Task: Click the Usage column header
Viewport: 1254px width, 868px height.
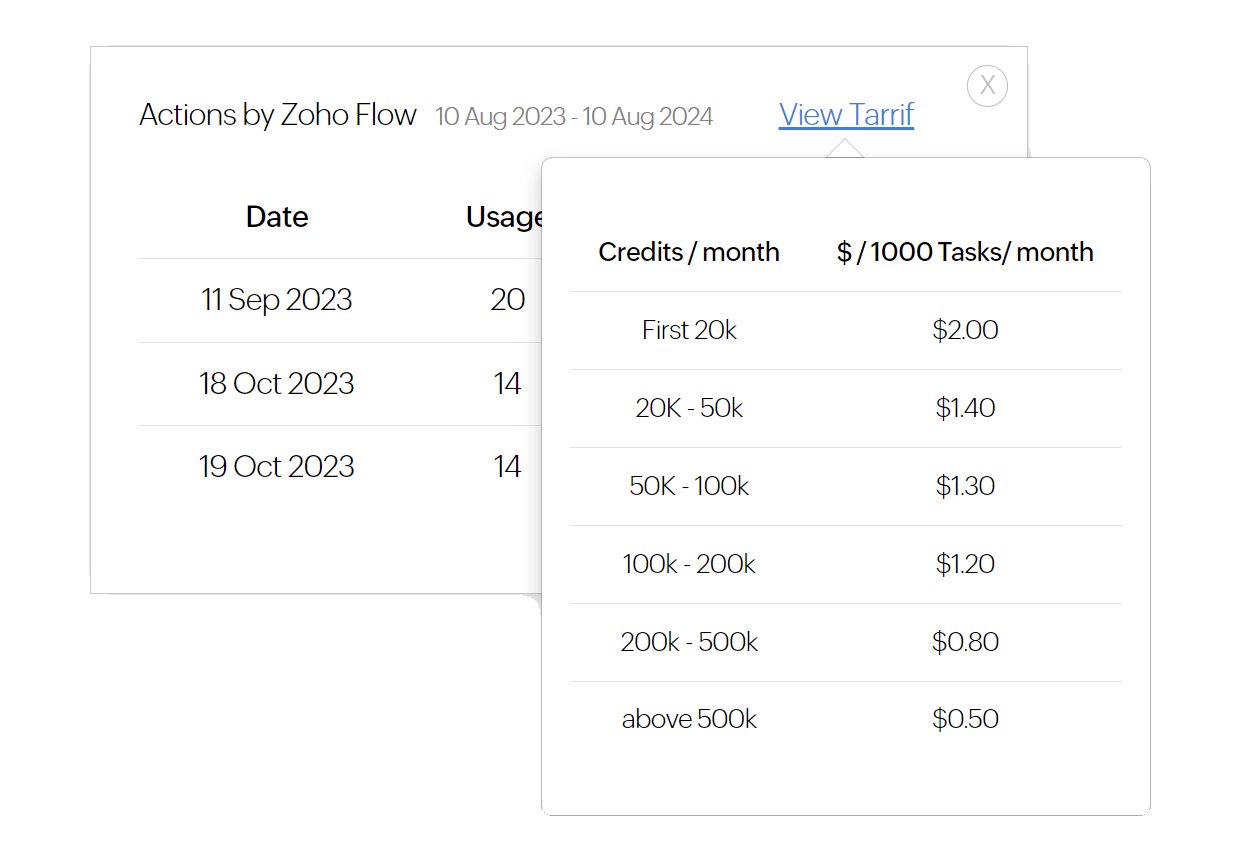Action: click(503, 217)
